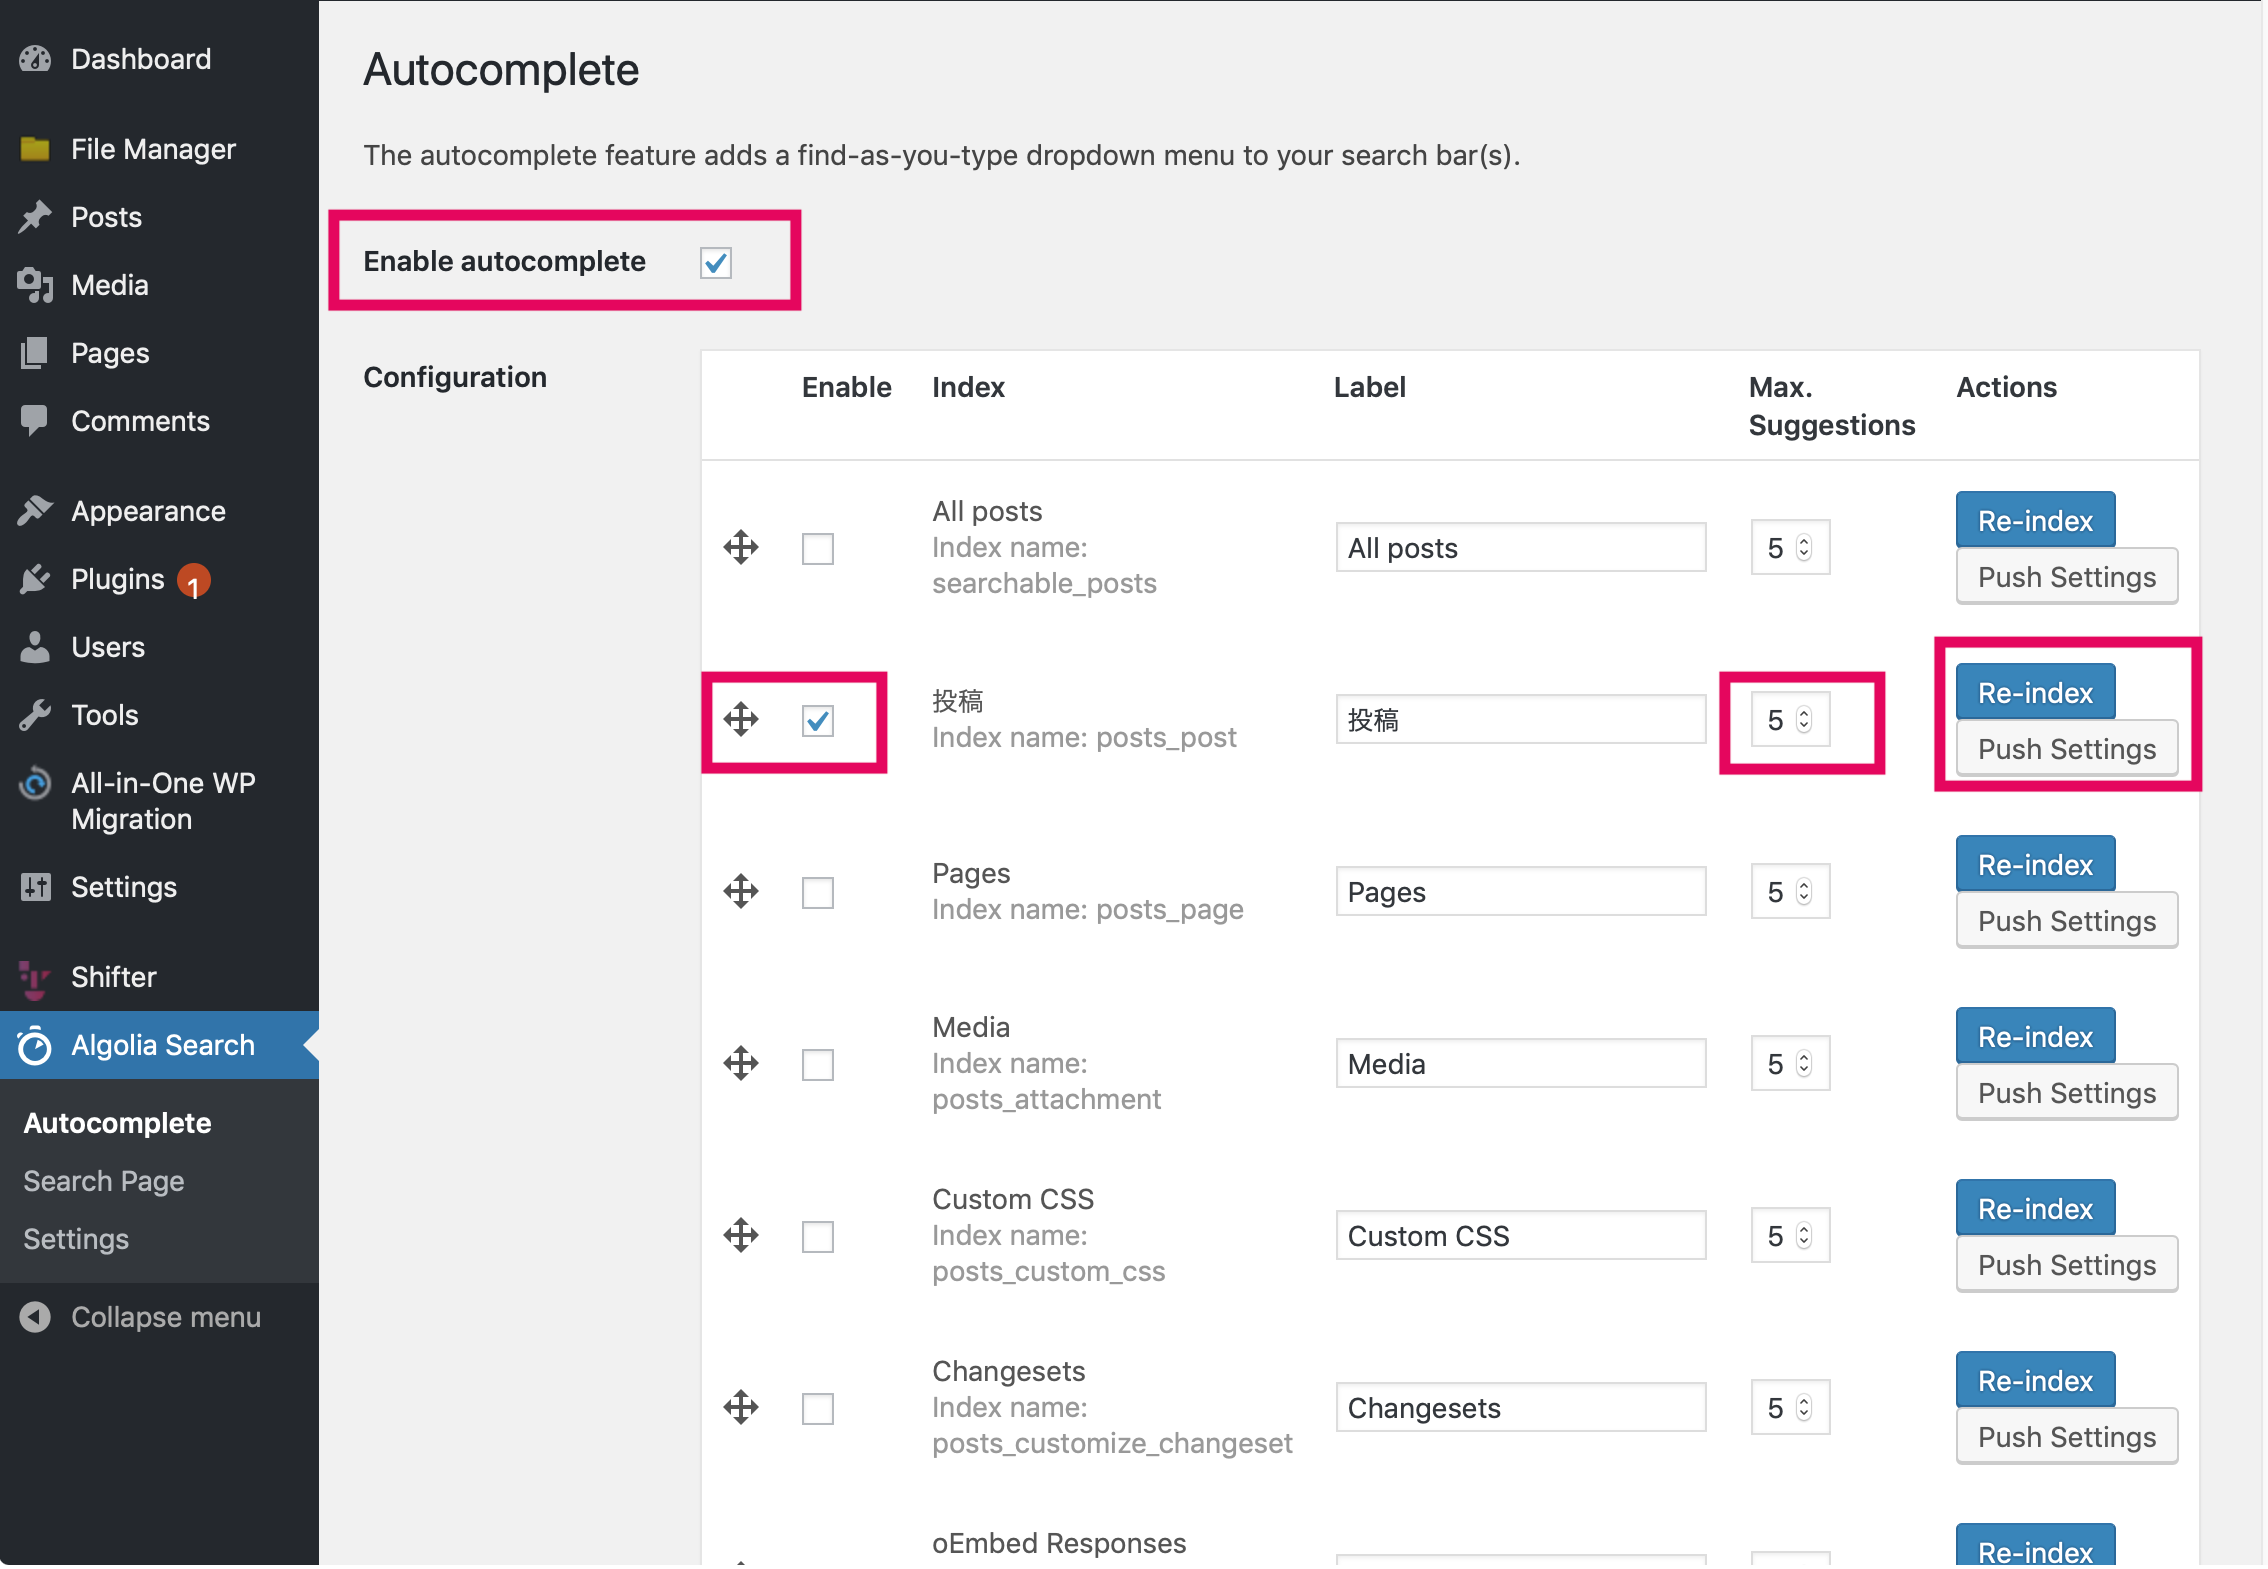Click the Changesets label field
Screen dimensions: 2268x1569
coord(1520,1408)
